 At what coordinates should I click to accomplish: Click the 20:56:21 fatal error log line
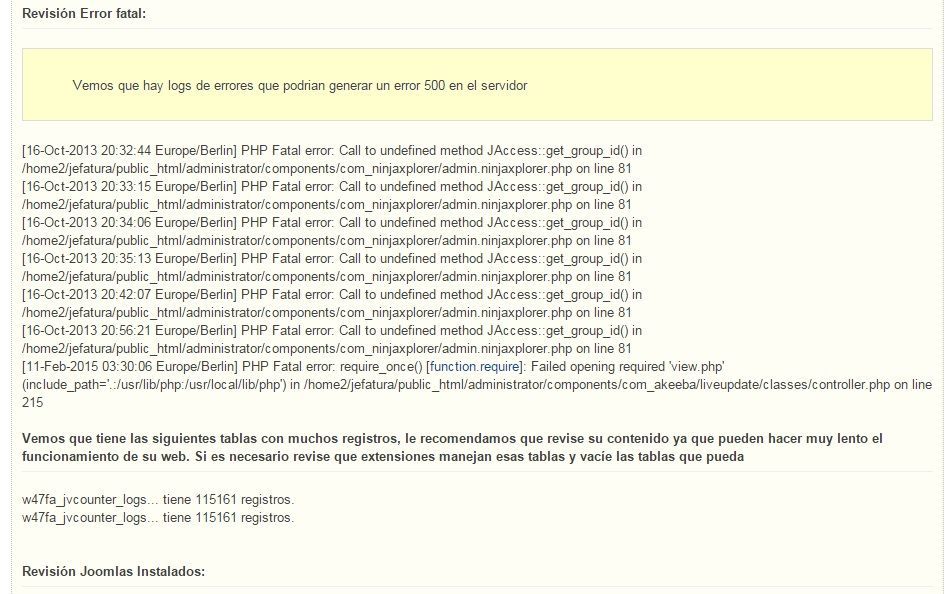click(332, 340)
